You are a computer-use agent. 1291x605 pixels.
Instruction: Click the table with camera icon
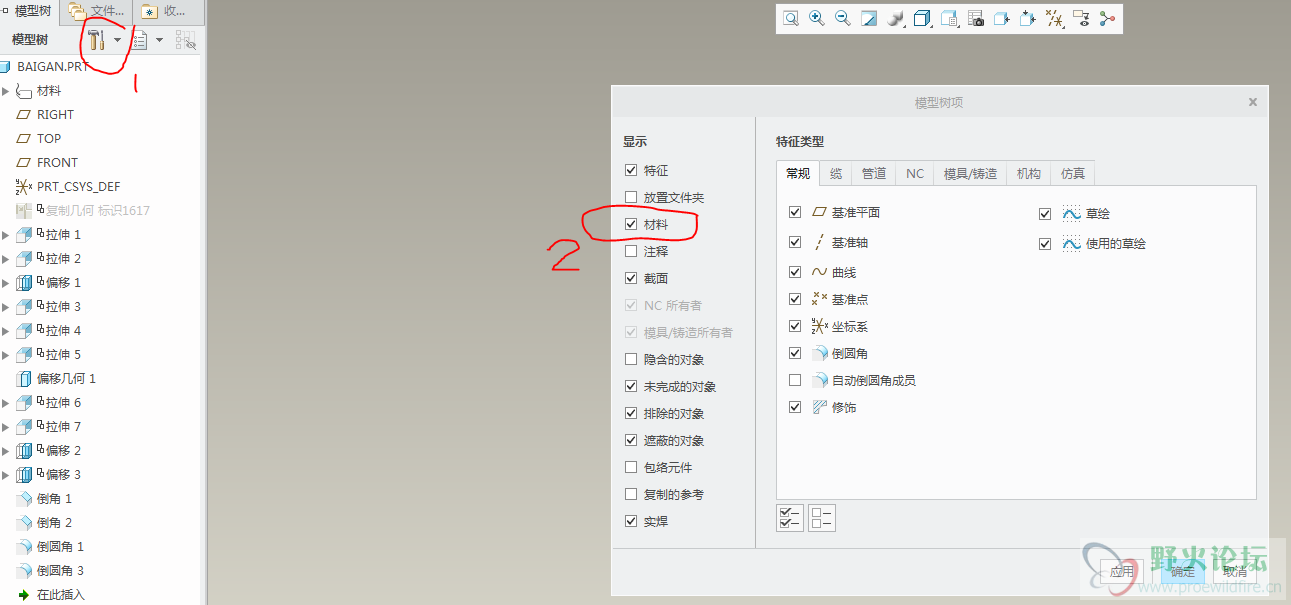point(975,19)
